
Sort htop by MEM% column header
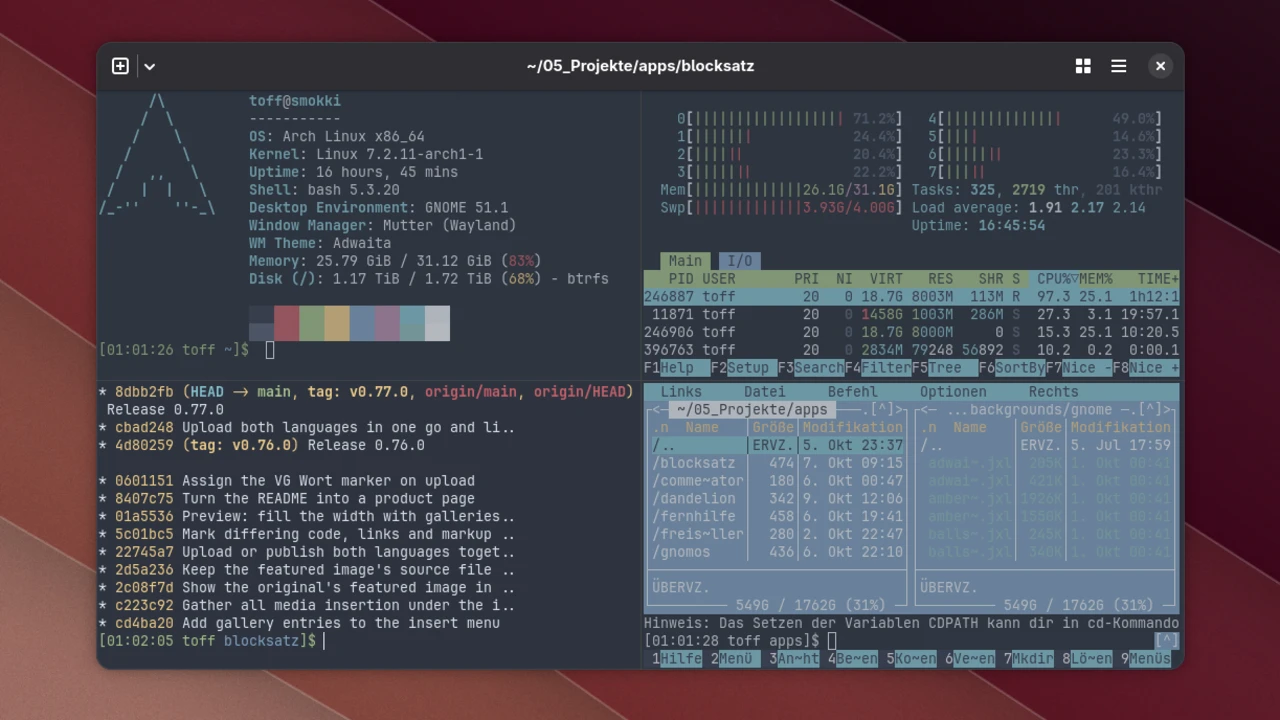pos(1096,279)
